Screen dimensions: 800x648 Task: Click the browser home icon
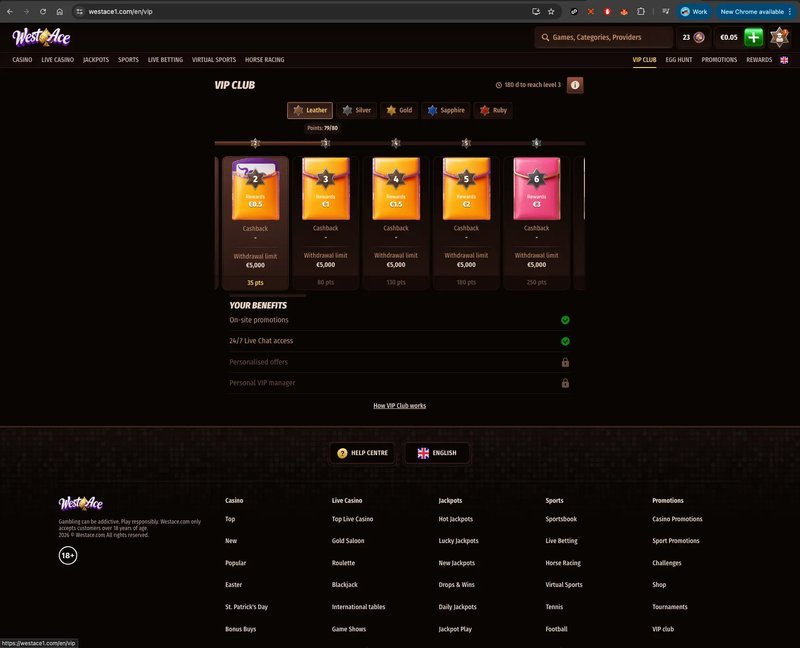point(60,11)
